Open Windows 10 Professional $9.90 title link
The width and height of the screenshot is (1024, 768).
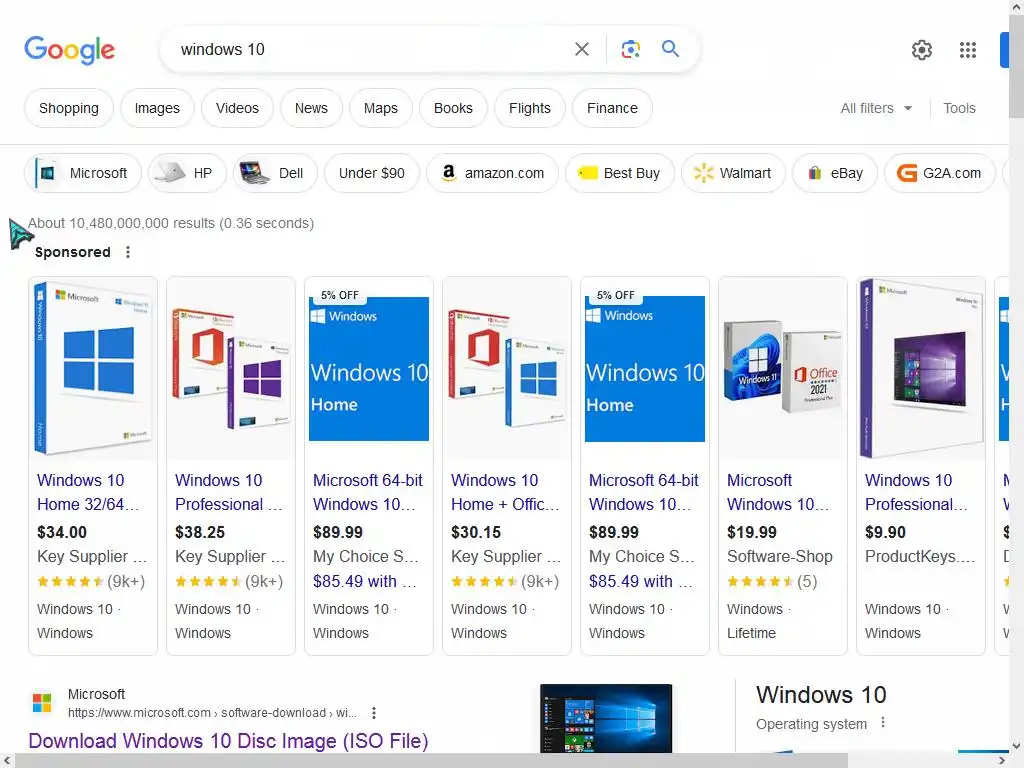coord(916,492)
